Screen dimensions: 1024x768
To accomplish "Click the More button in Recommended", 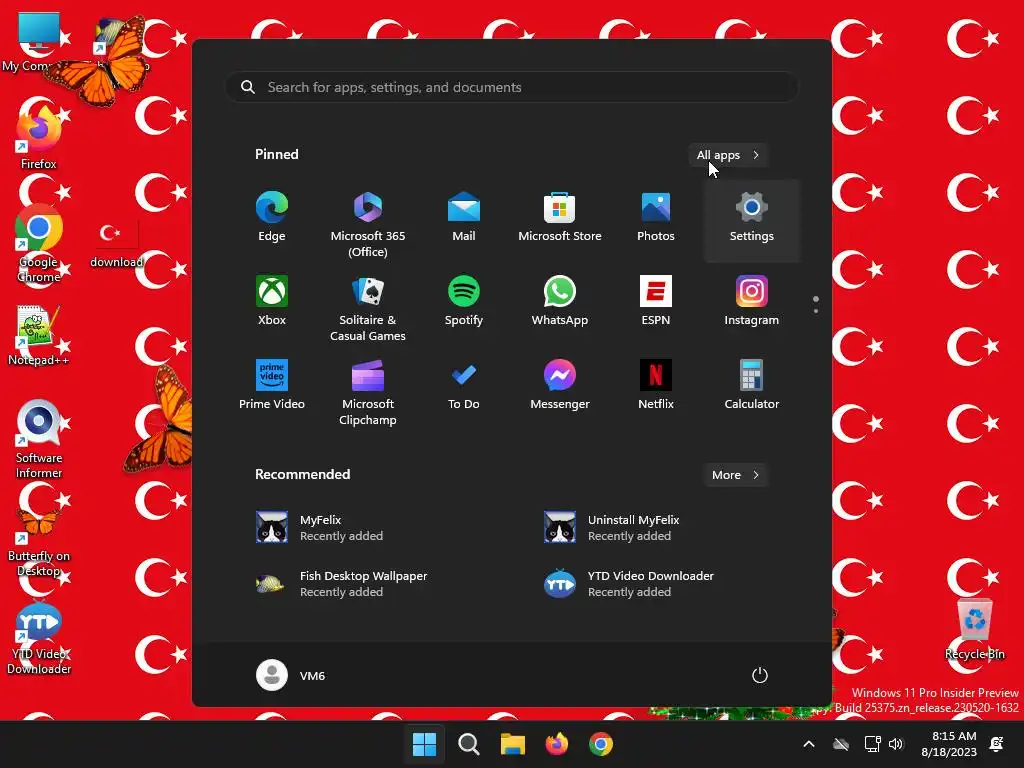I will pyautogui.click(x=735, y=475).
